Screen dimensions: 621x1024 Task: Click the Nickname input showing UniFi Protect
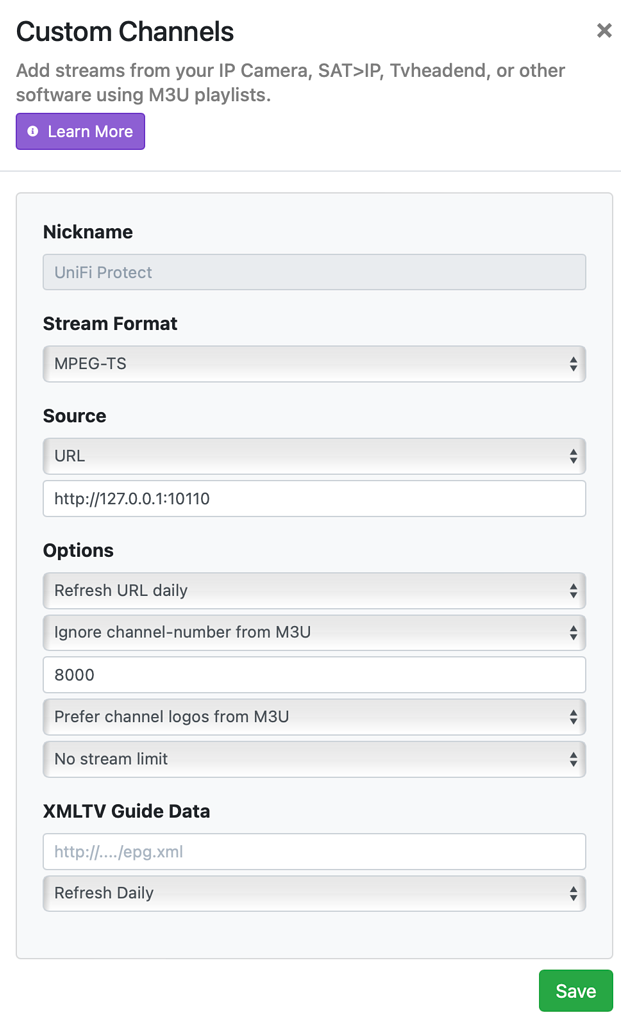300,272
